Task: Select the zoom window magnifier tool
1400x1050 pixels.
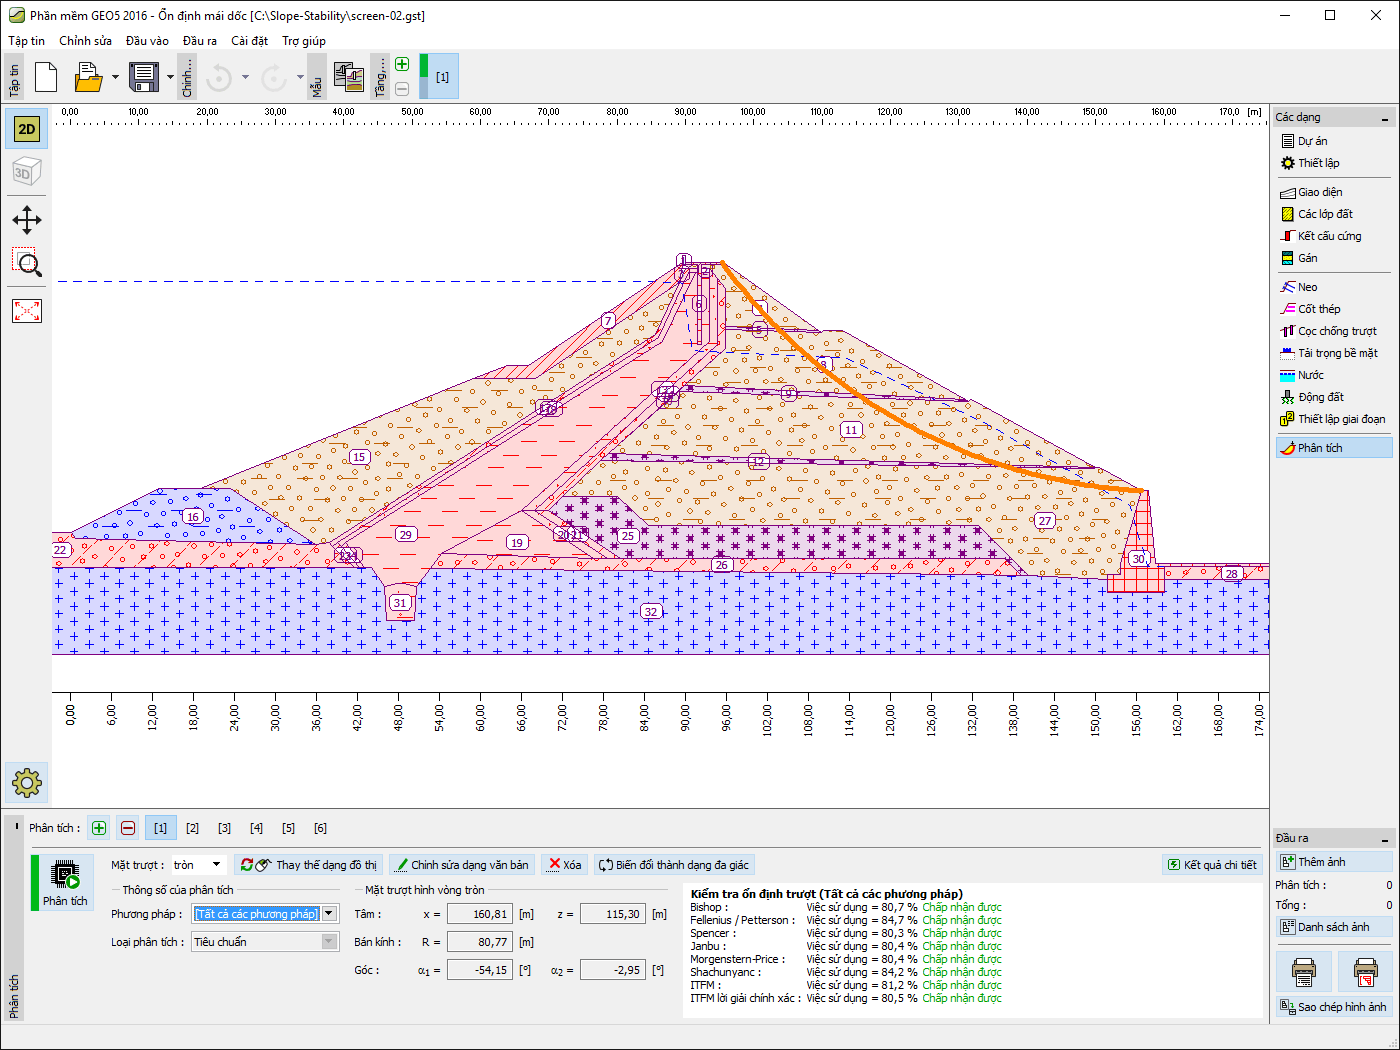Action: (x=27, y=263)
